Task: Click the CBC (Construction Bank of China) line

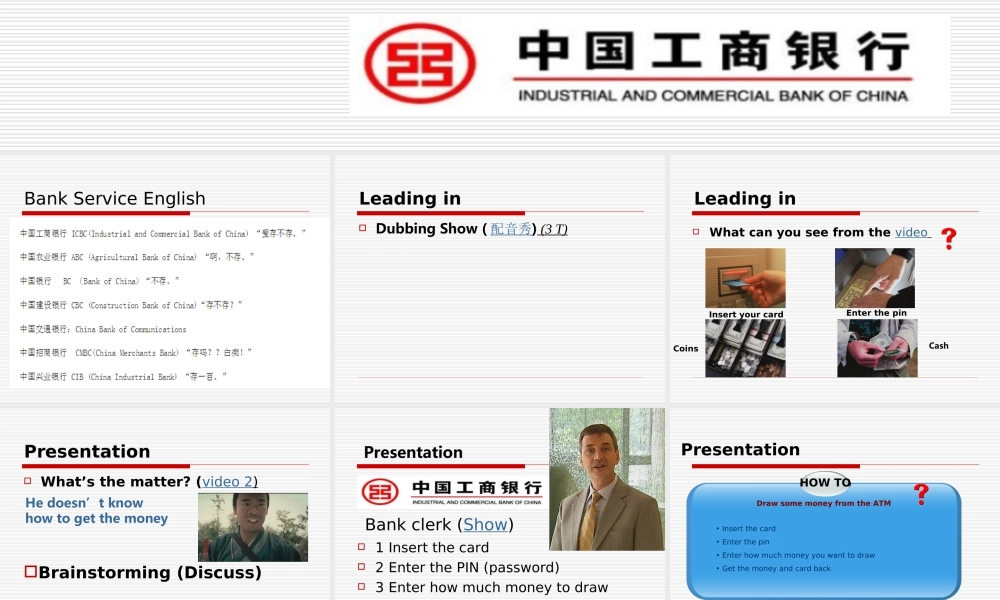Action: click(131, 305)
